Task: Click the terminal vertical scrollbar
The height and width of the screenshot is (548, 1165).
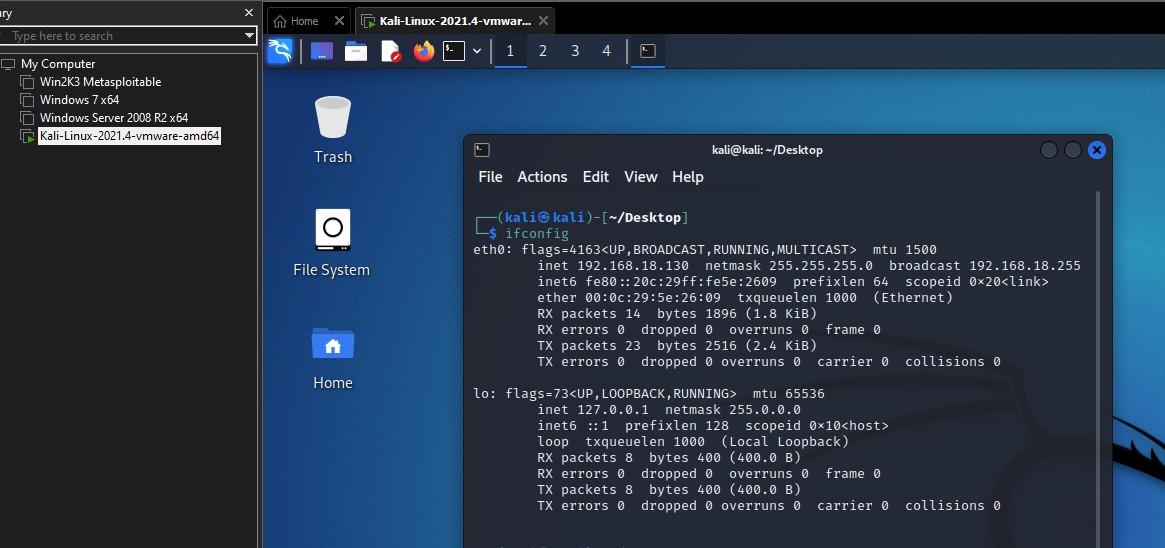Action: pyautogui.click(x=1098, y=369)
